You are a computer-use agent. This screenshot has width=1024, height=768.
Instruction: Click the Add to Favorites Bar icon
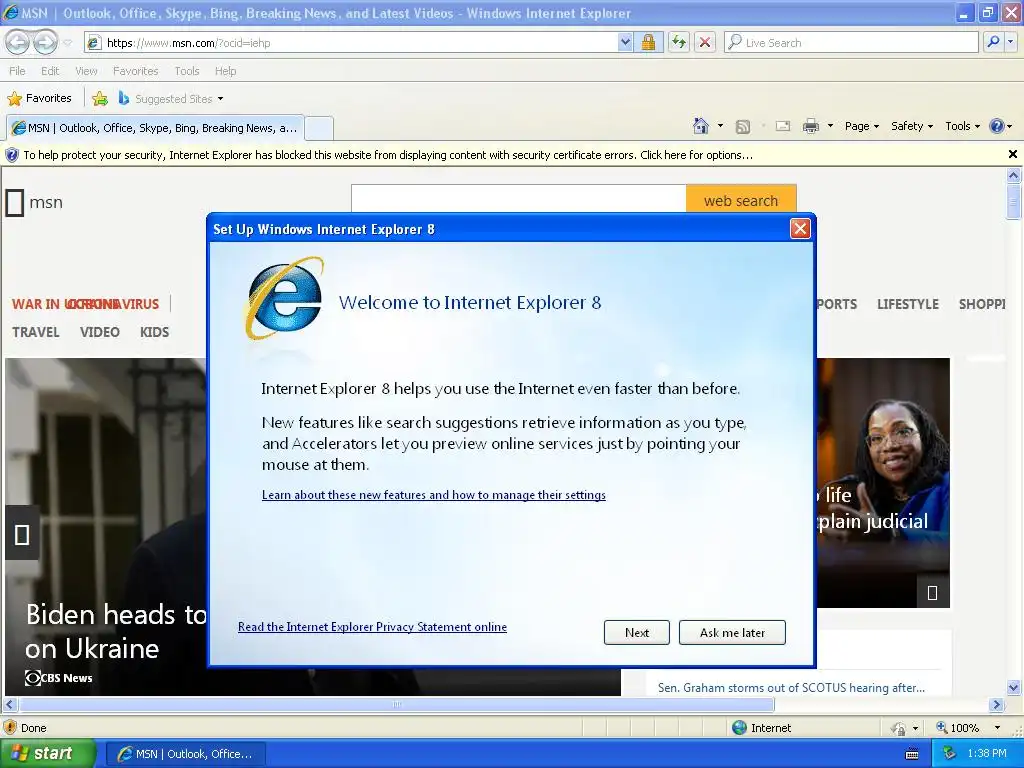tap(100, 99)
